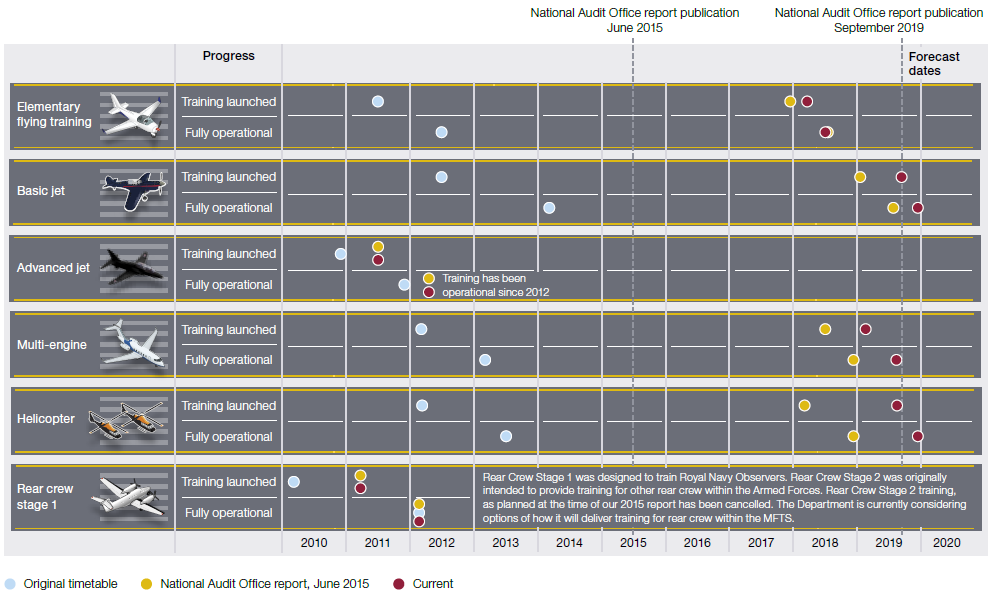Image resolution: width=995 pixels, height=594 pixels.
Task: Click the light-blue Elementary Training launched marker in 2011
Action: point(378,101)
